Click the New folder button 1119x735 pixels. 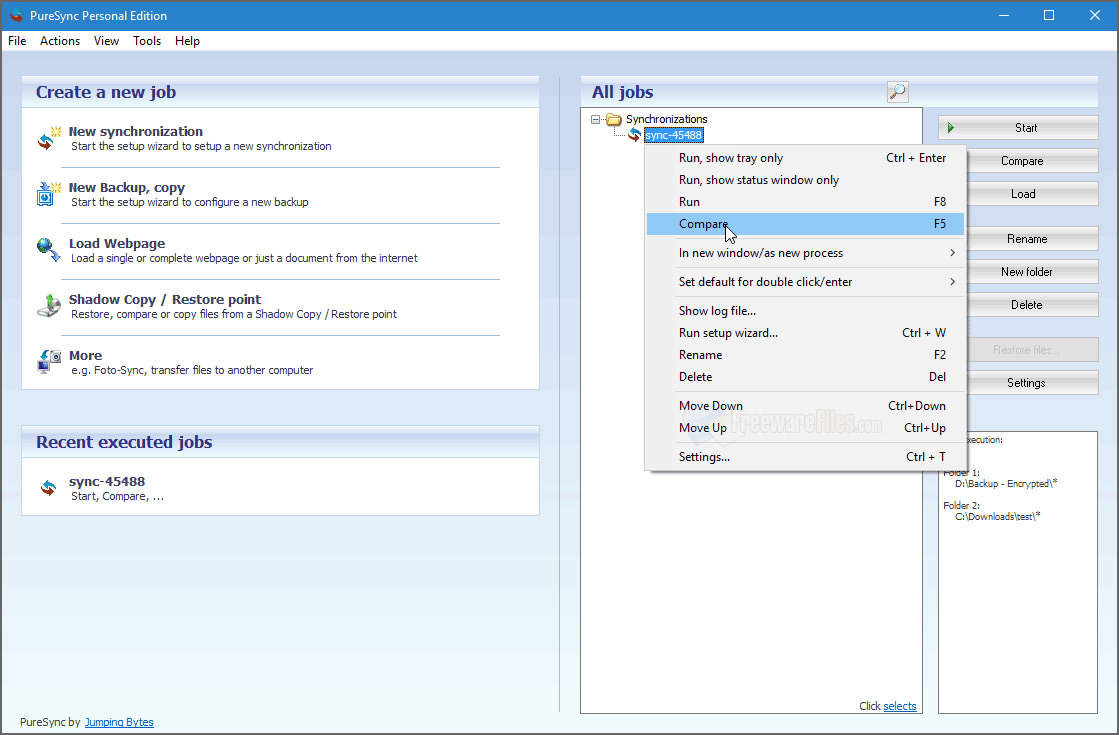pyautogui.click(x=1032, y=272)
